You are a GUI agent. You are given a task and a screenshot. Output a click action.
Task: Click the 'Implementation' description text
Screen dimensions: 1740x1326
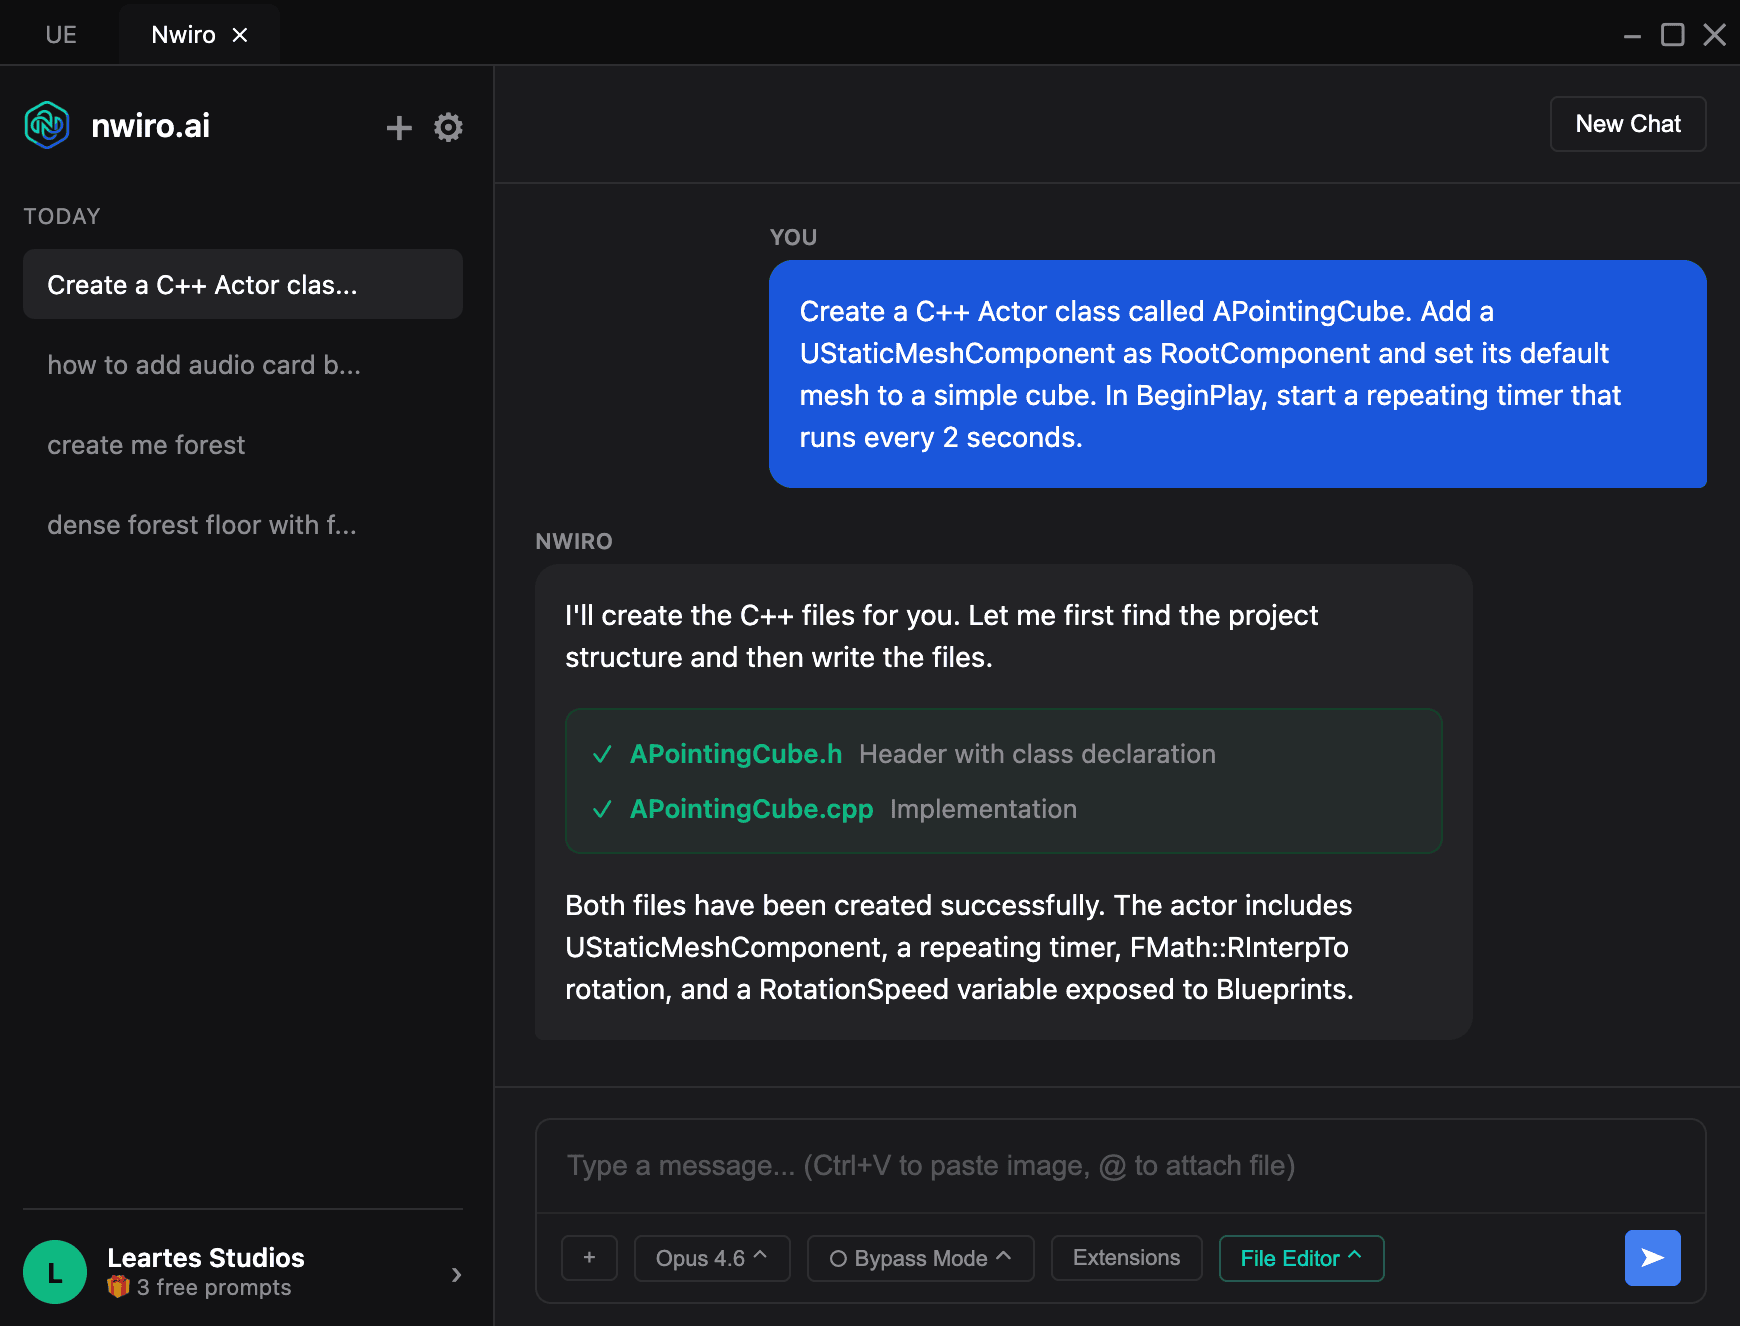coord(983,809)
